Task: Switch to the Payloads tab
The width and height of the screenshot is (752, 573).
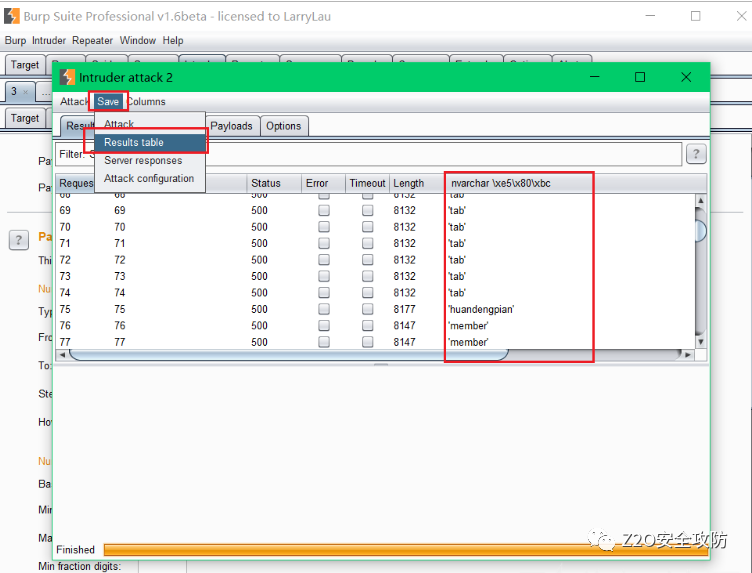Action: 231,126
